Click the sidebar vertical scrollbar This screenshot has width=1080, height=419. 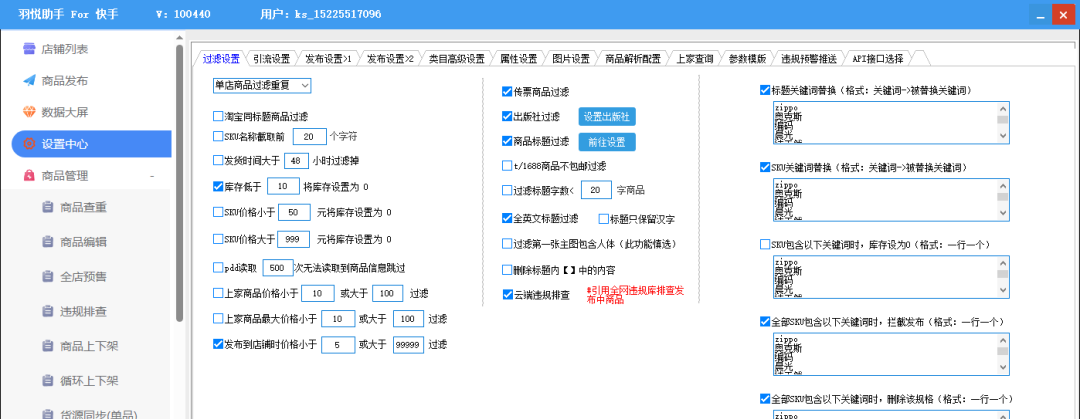(x=180, y=183)
